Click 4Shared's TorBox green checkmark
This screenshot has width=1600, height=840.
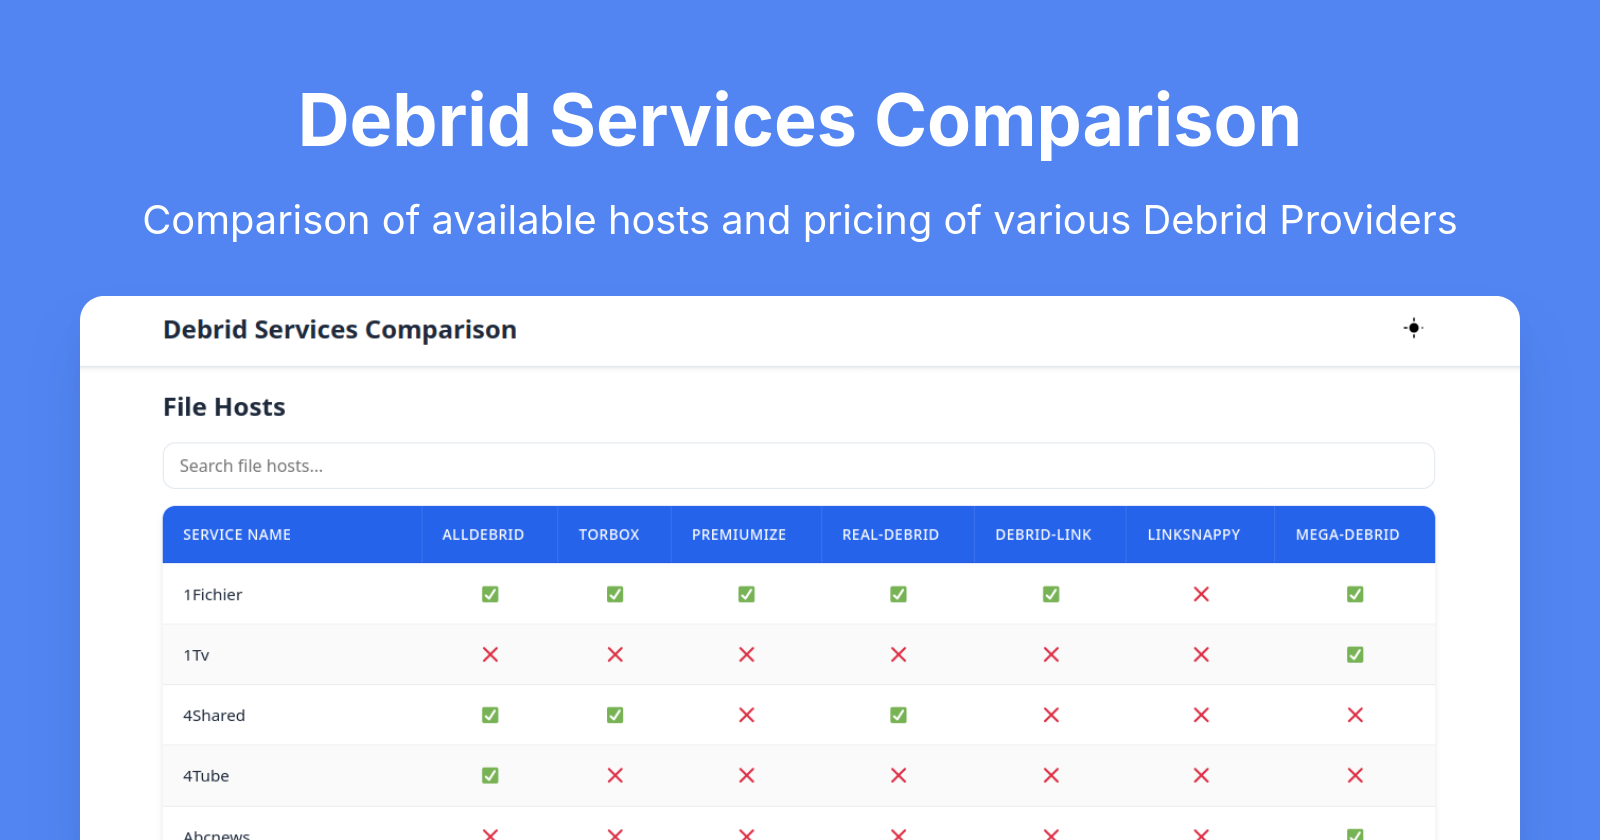coord(615,715)
